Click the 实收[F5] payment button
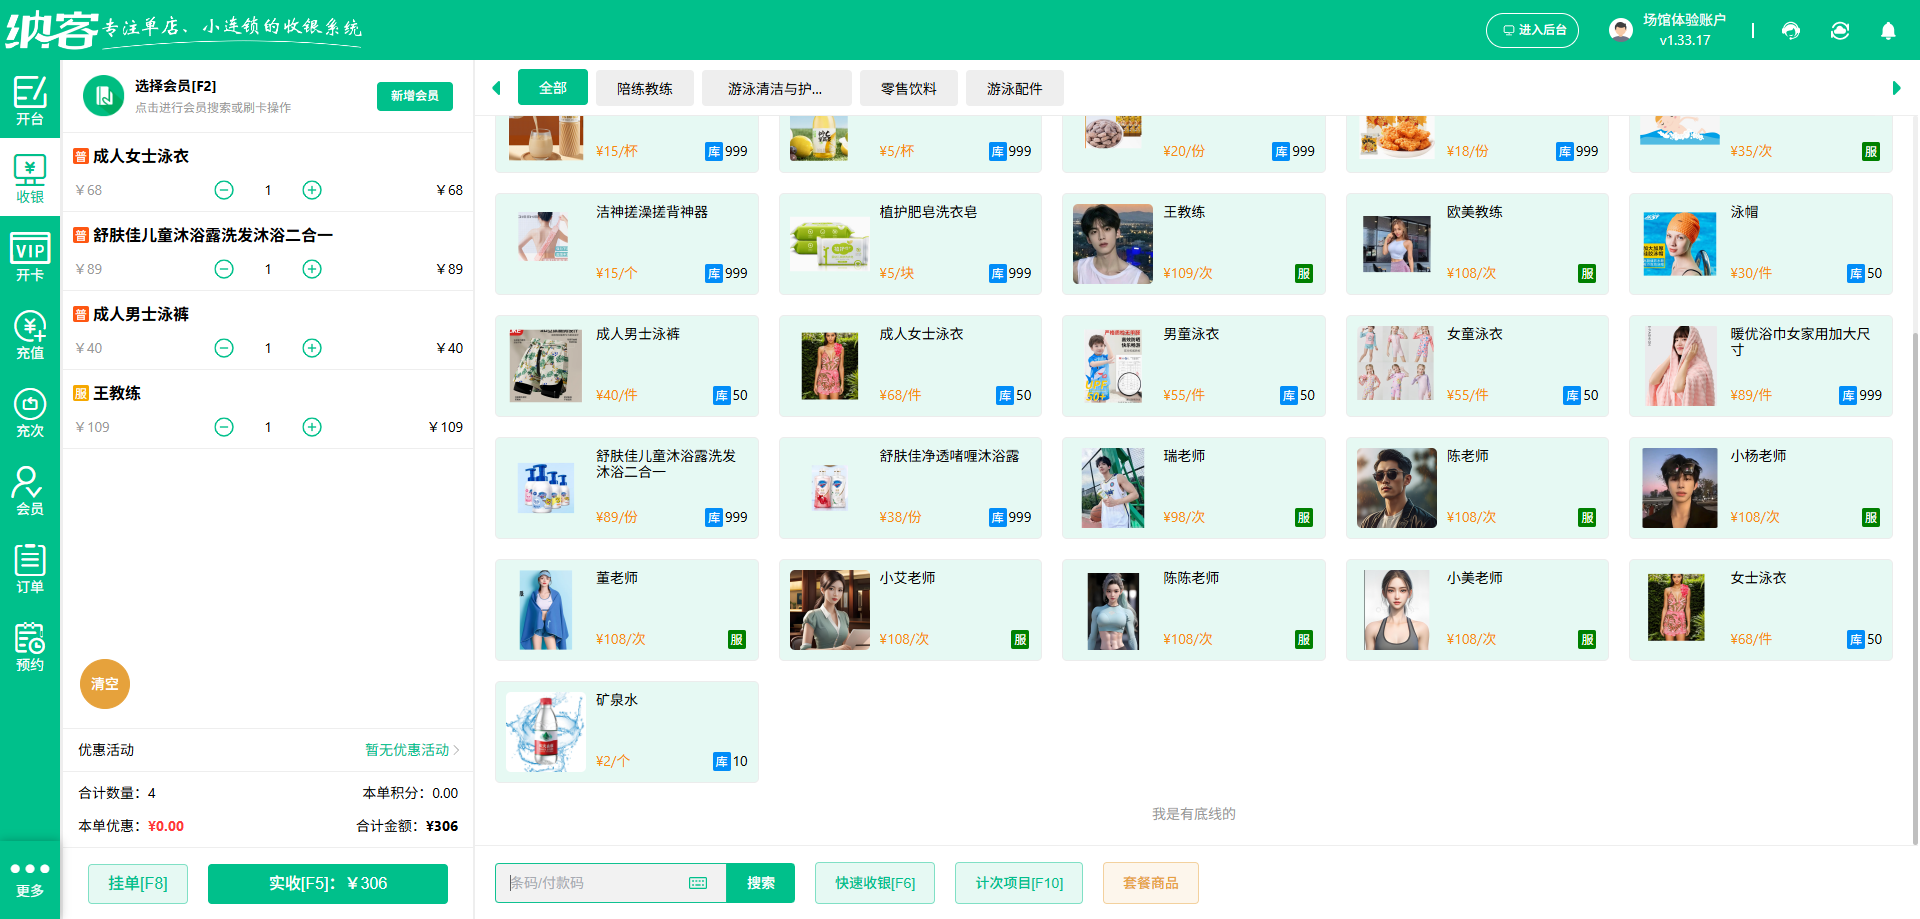This screenshot has width=1920, height=919. click(327, 883)
